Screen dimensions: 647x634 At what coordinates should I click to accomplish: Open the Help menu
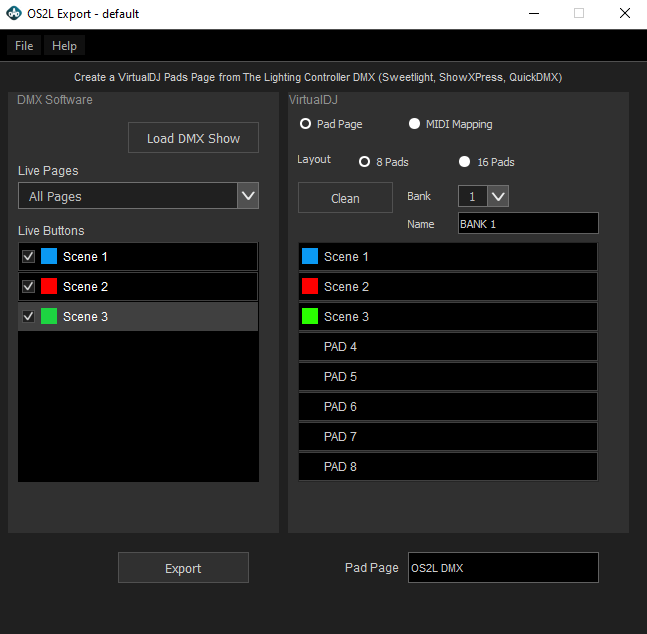[64, 45]
